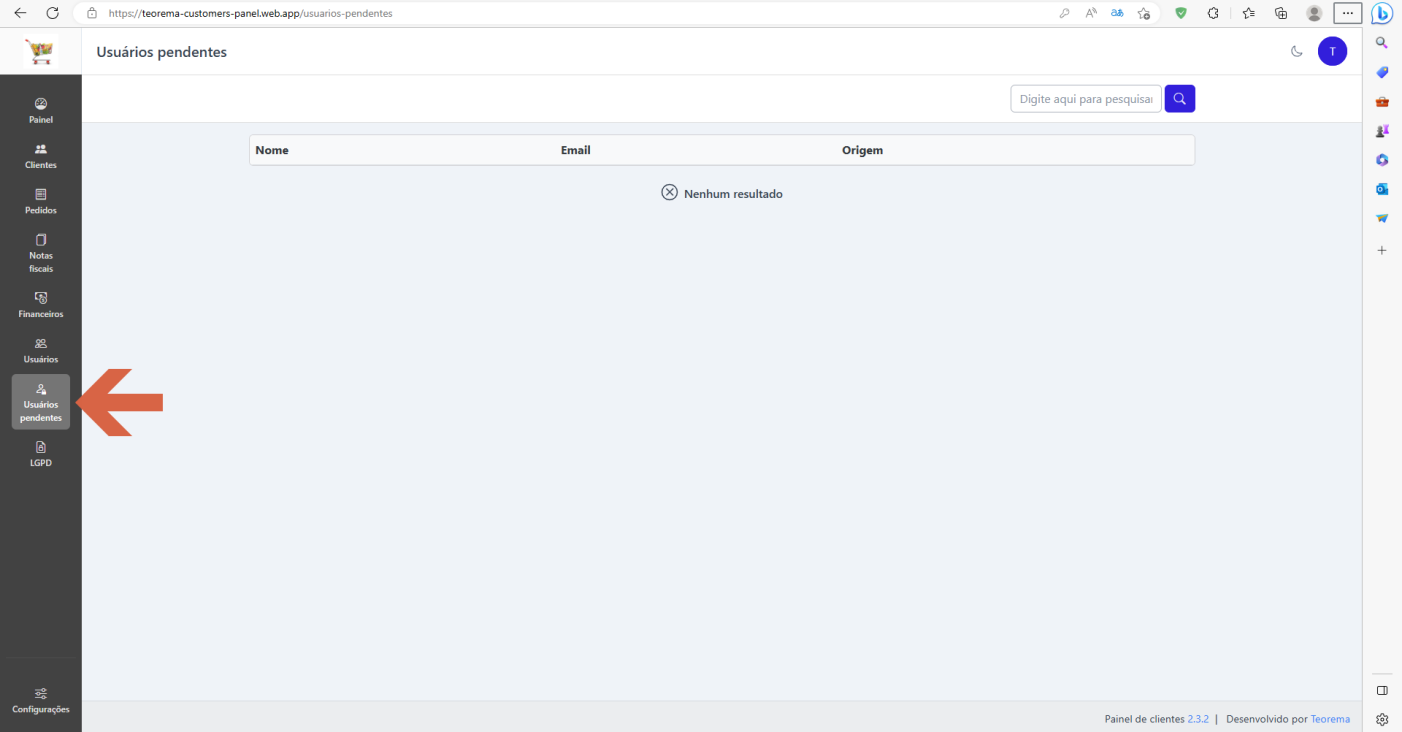1402x732 pixels.
Task: Click the translate icon in address bar
Action: coord(1117,14)
